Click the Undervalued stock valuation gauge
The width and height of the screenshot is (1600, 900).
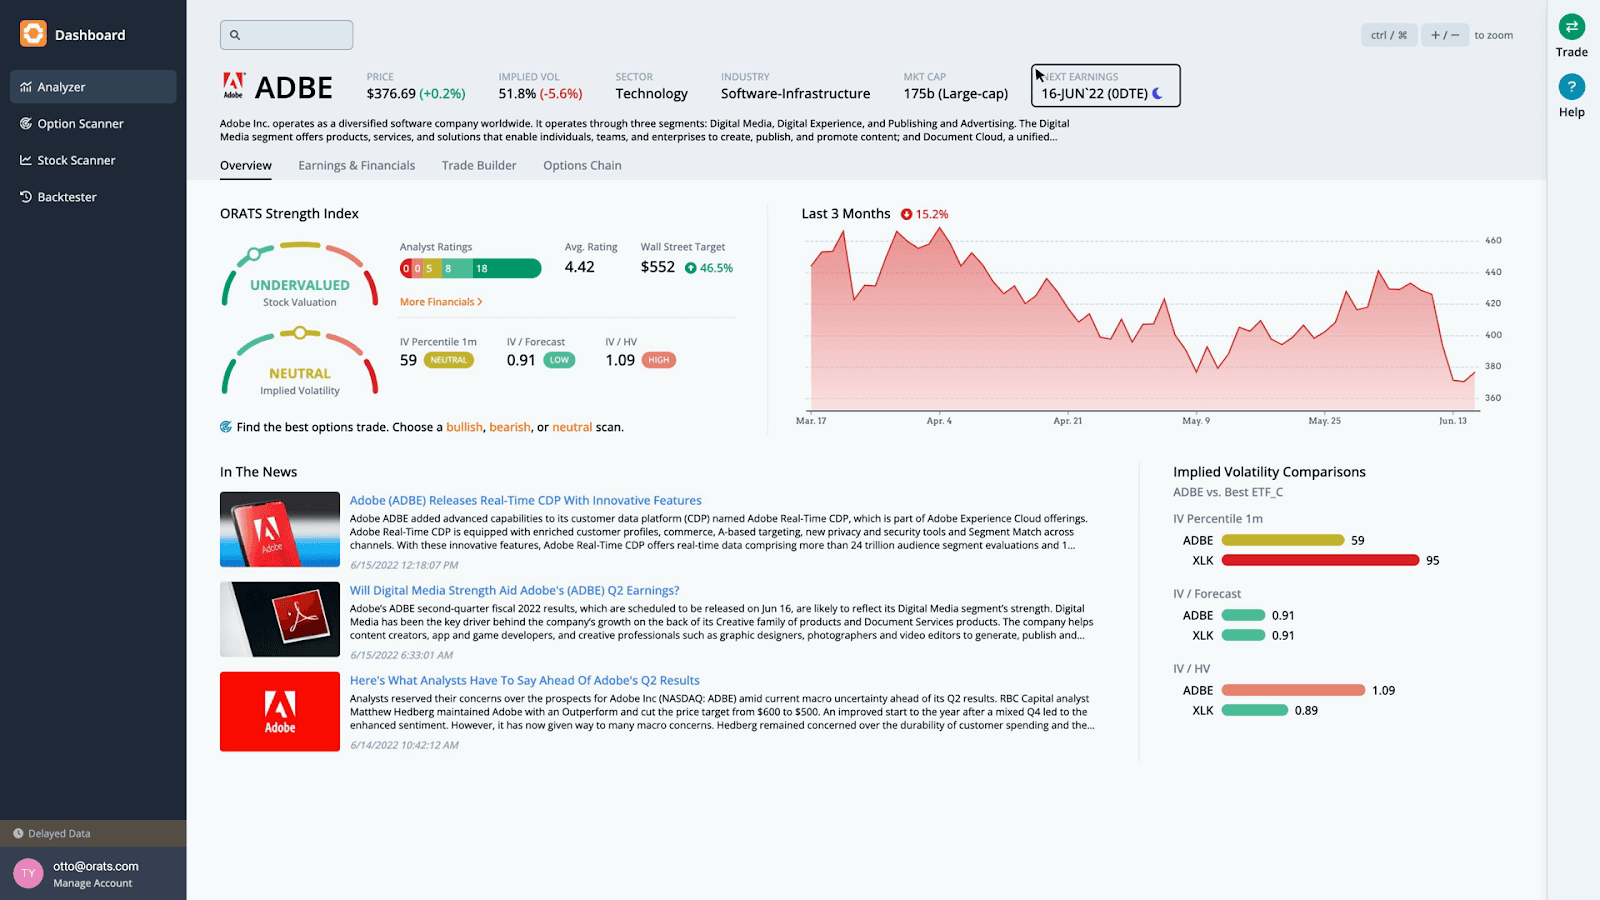pyautogui.click(x=300, y=275)
